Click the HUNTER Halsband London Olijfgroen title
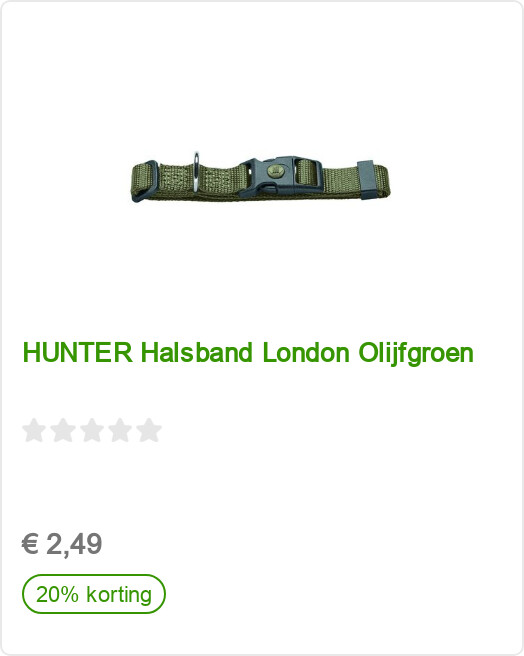 [x=248, y=353]
